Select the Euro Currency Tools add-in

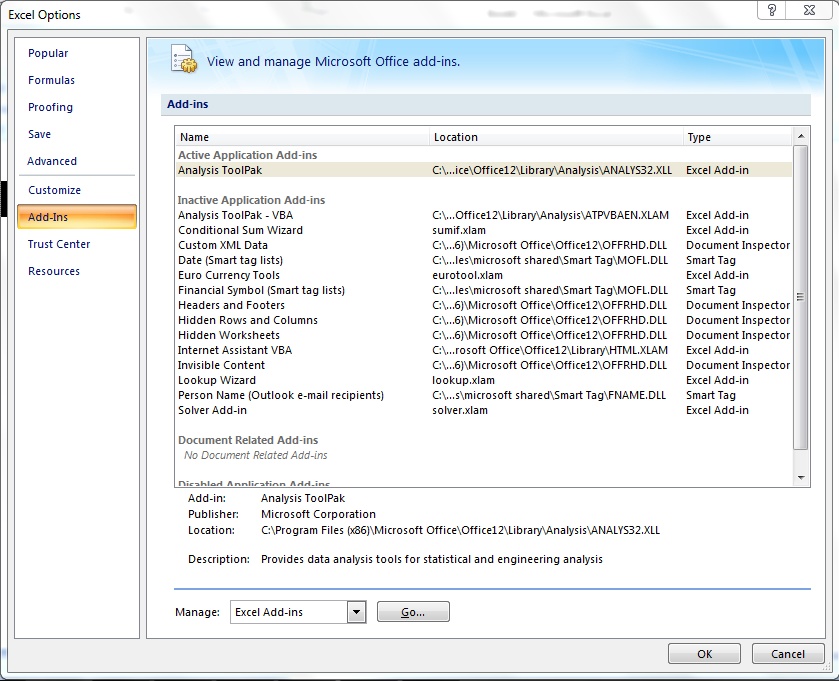tap(228, 275)
